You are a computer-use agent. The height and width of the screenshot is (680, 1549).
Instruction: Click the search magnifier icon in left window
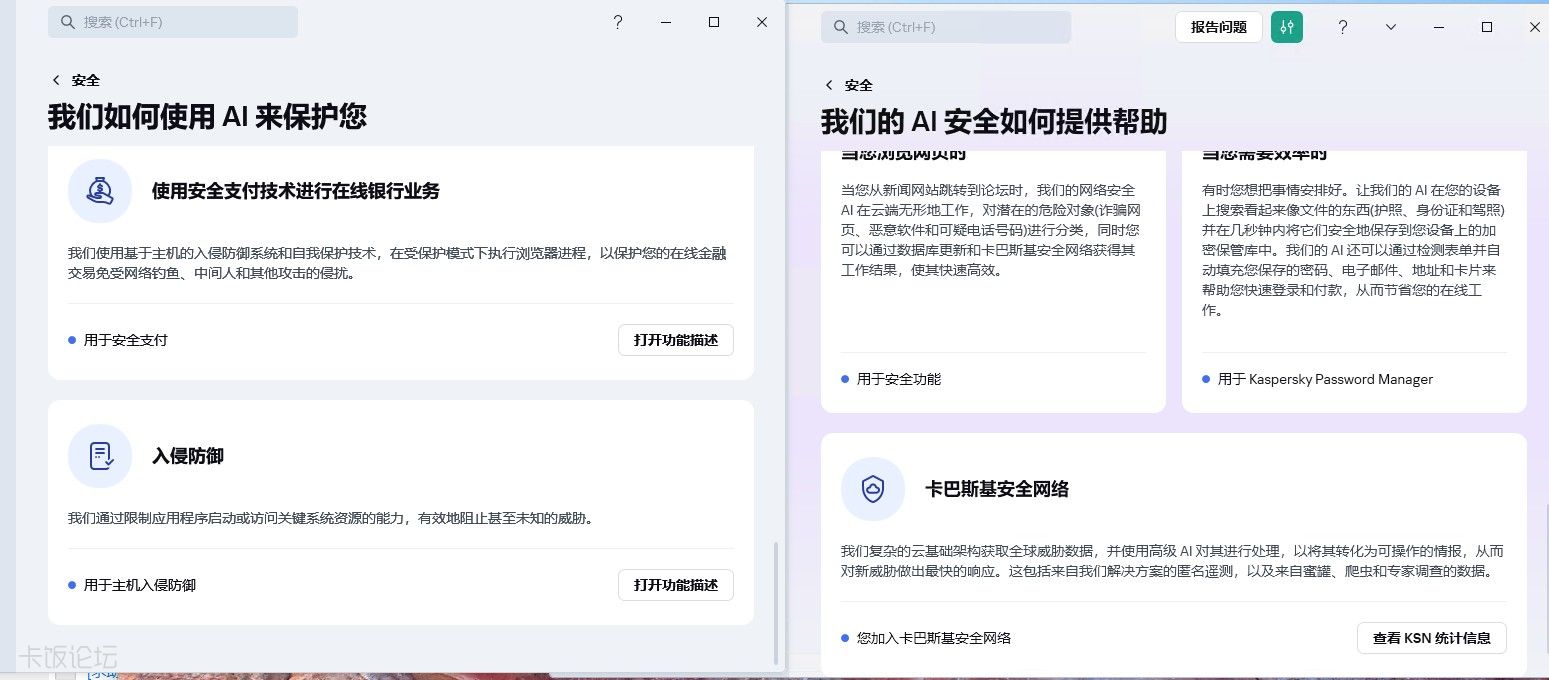(x=68, y=22)
